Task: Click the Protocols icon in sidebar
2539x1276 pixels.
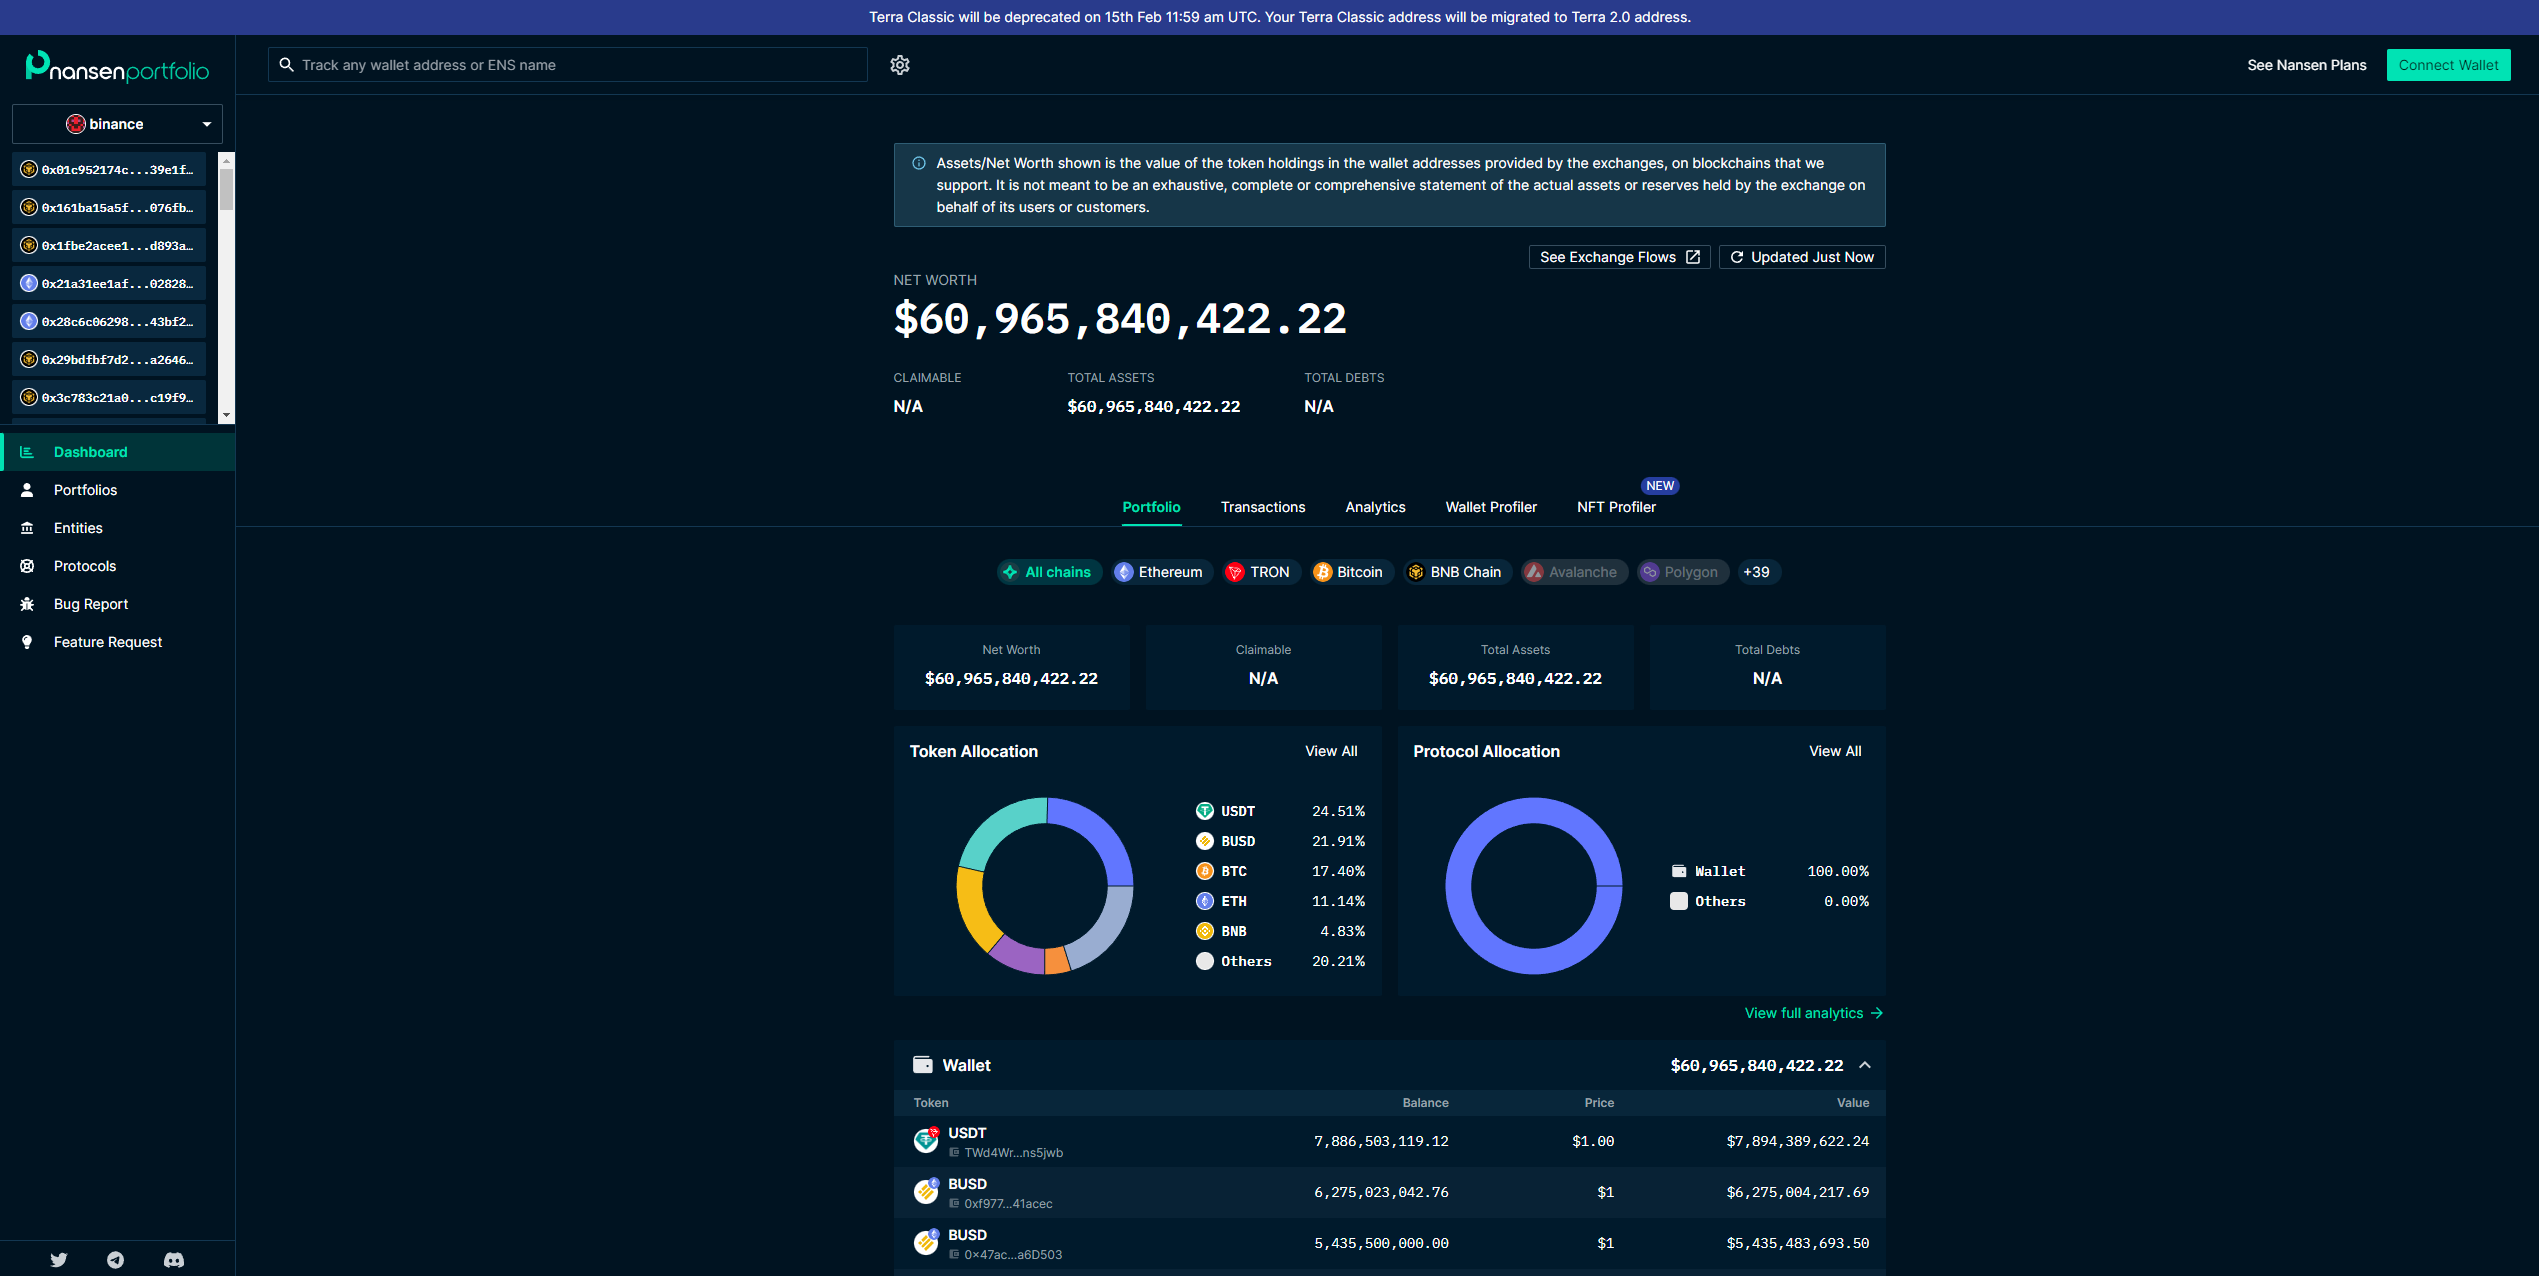Action: (x=27, y=566)
